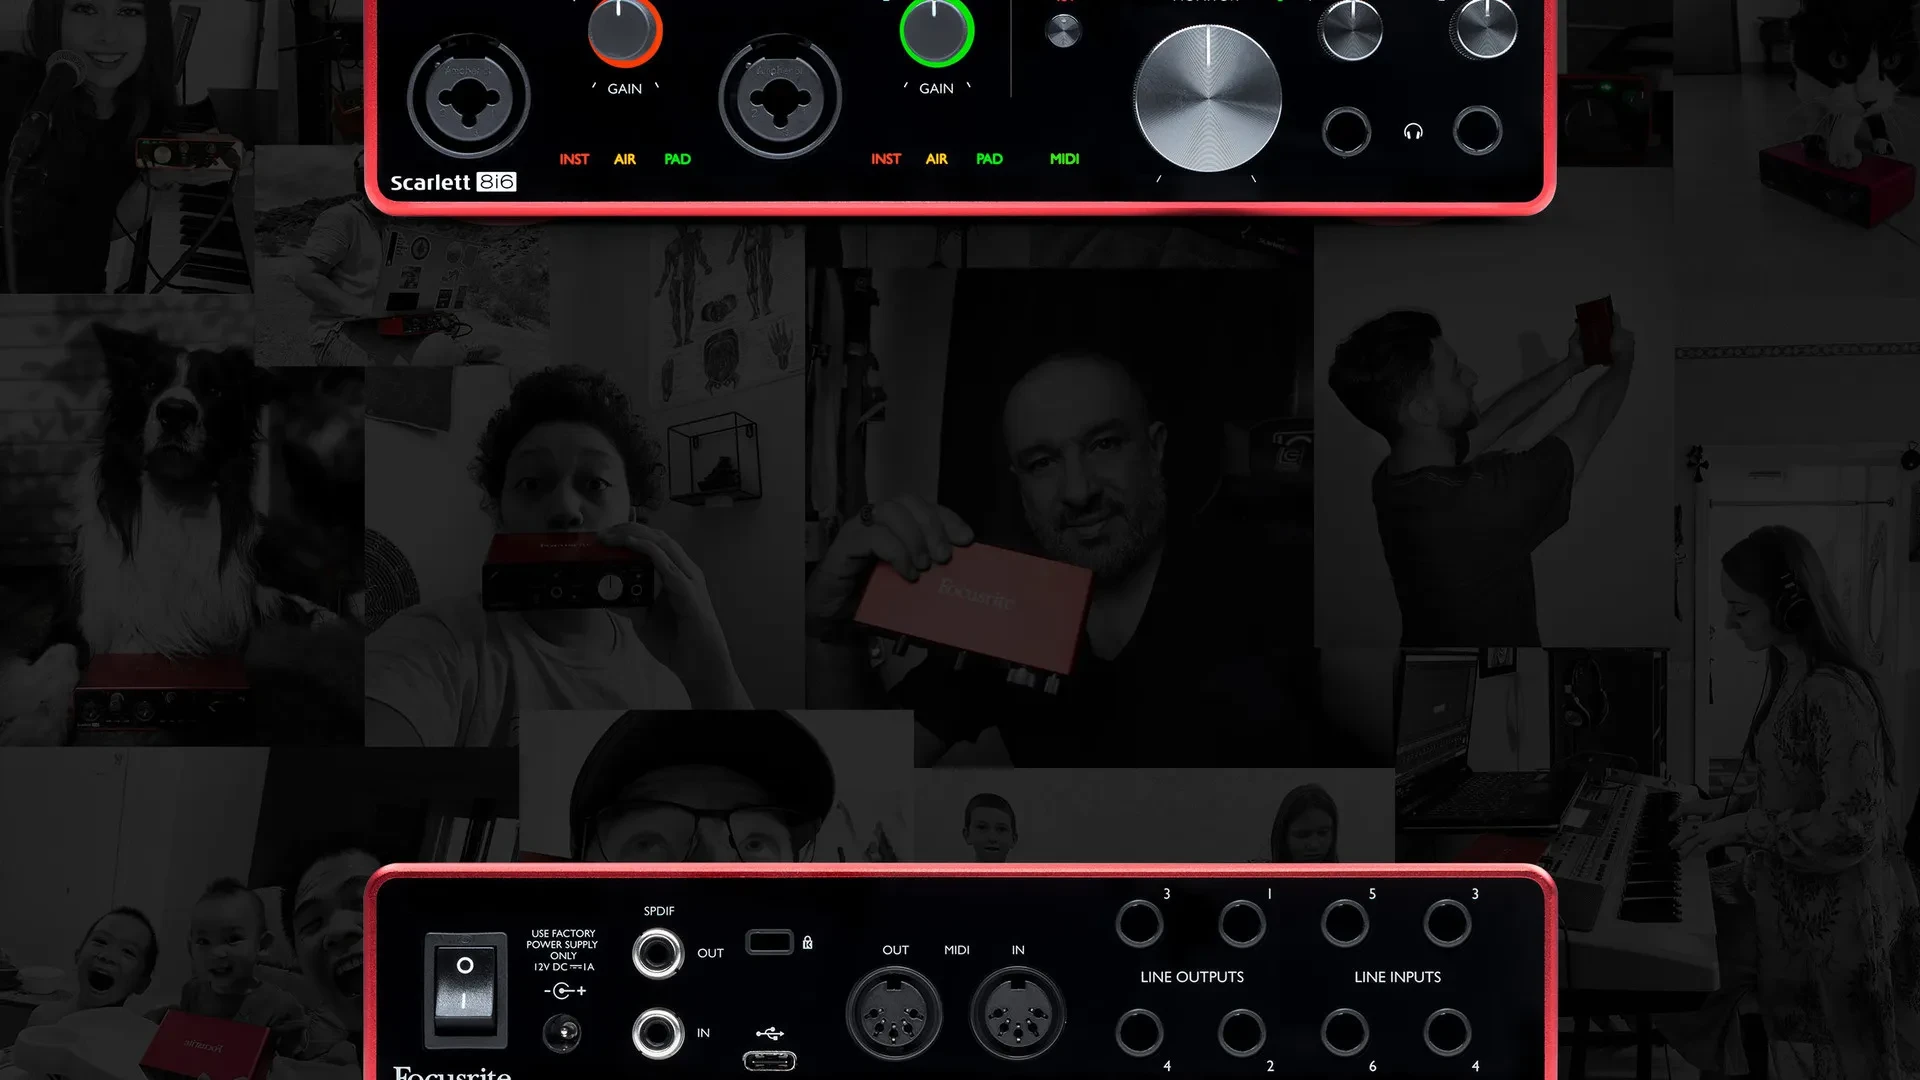This screenshot has height=1080, width=1920.
Task: Select line output jack 2
Action: point(1242,1032)
